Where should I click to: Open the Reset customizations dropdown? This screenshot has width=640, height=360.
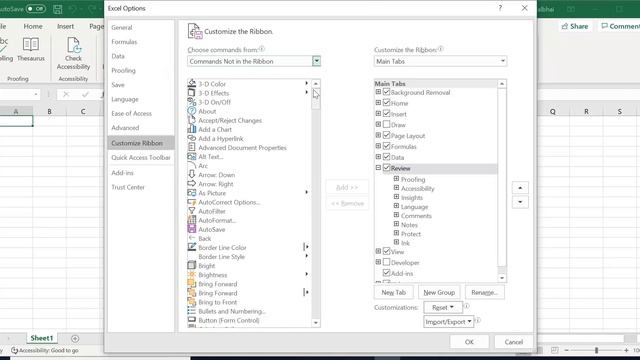click(x=443, y=307)
